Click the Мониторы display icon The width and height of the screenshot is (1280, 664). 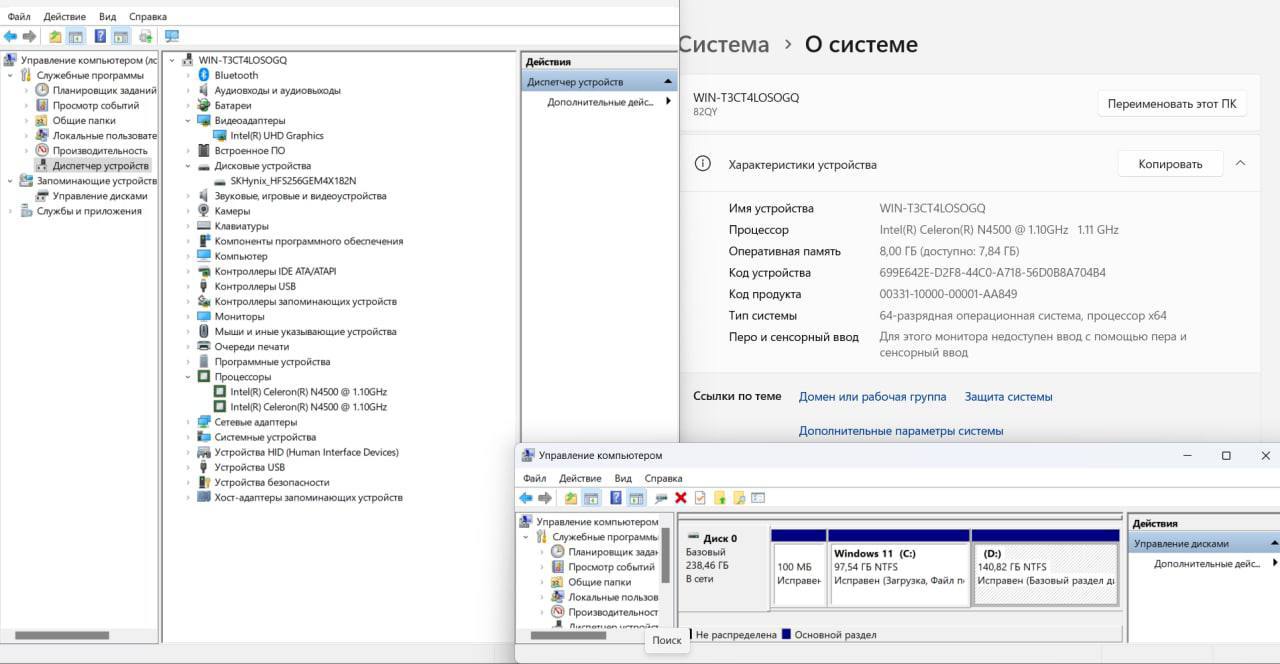204,316
